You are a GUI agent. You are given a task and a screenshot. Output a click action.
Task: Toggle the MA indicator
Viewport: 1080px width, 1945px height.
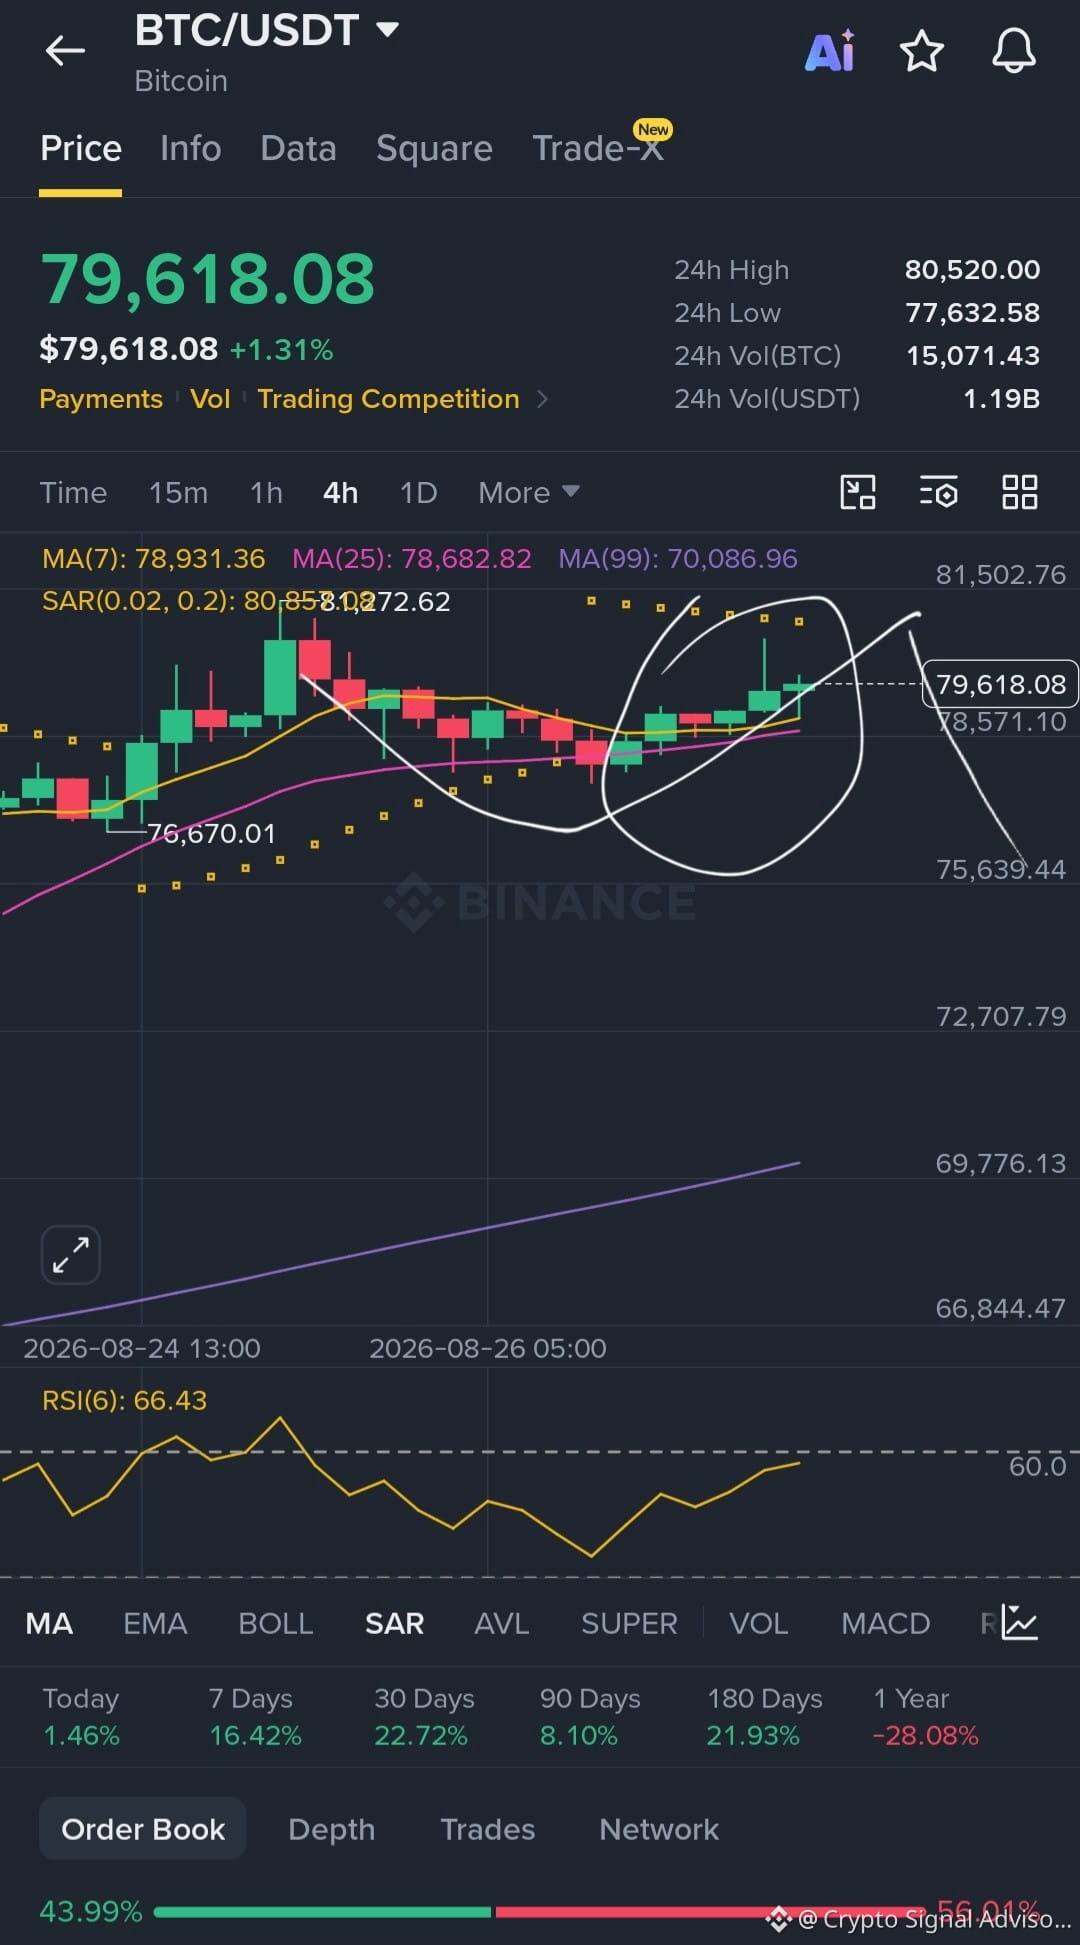[x=49, y=1623]
